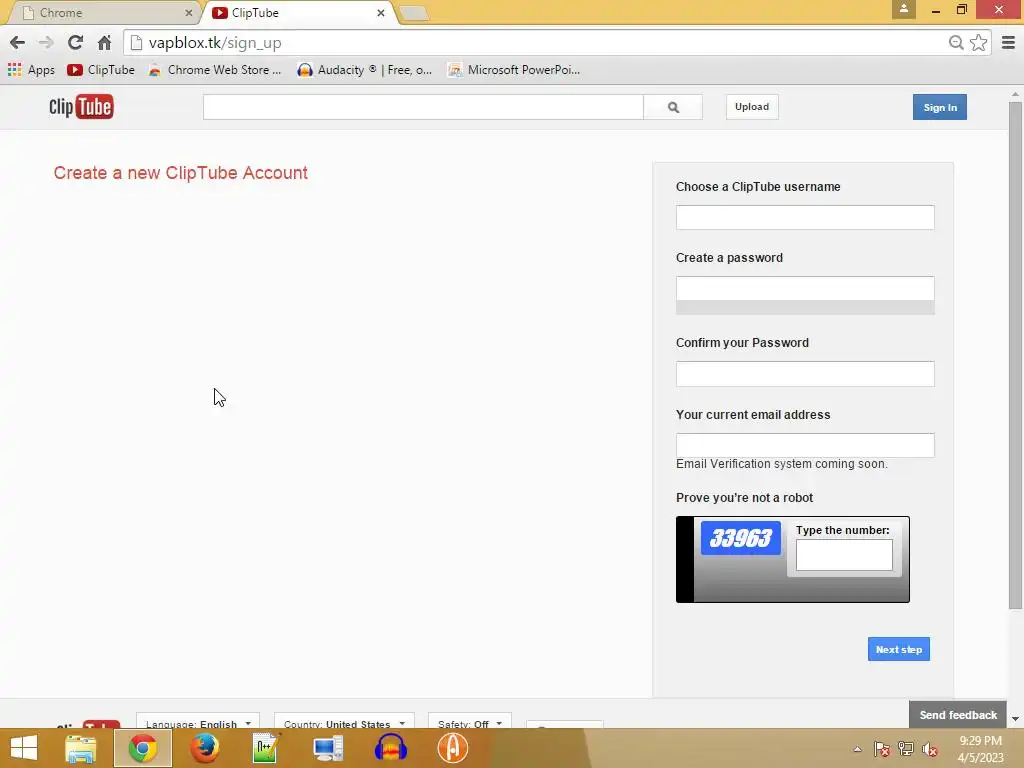Click the search magnifier button
The width and height of the screenshot is (1024, 768).
[x=673, y=107]
